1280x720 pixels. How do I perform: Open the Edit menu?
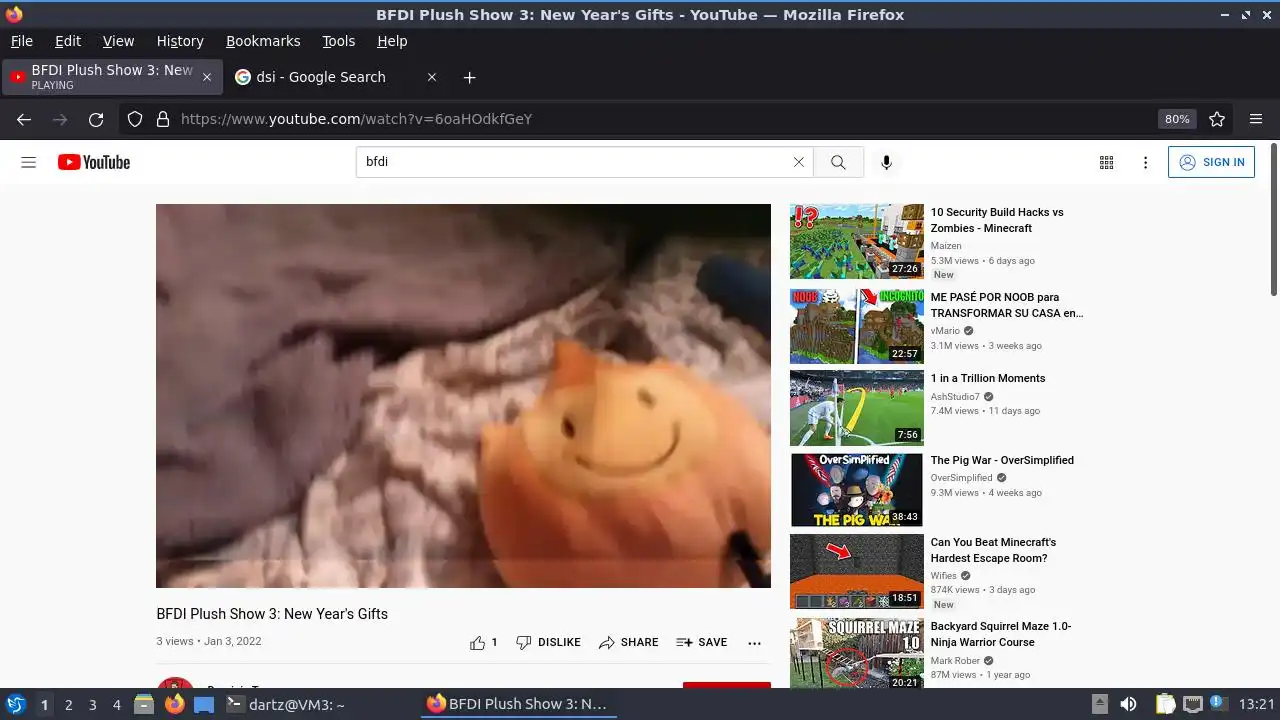coord(68,41)
